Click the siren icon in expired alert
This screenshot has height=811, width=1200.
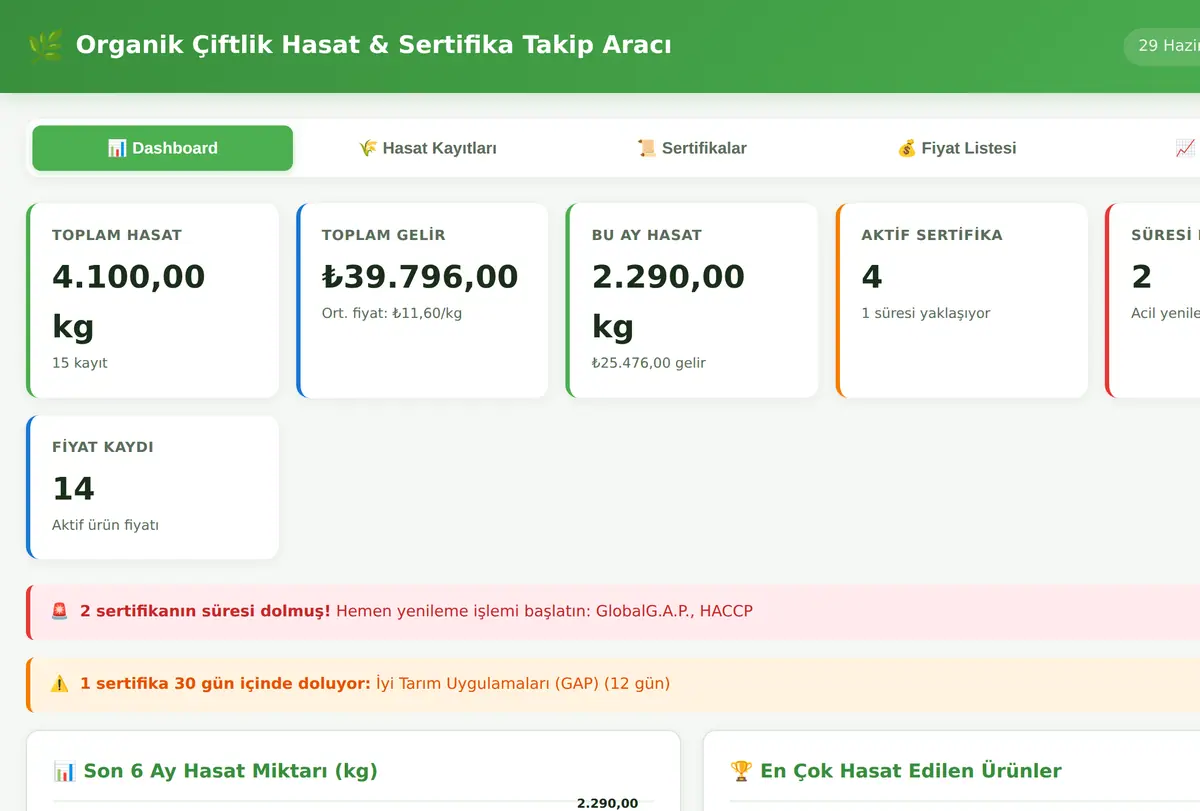60,611
